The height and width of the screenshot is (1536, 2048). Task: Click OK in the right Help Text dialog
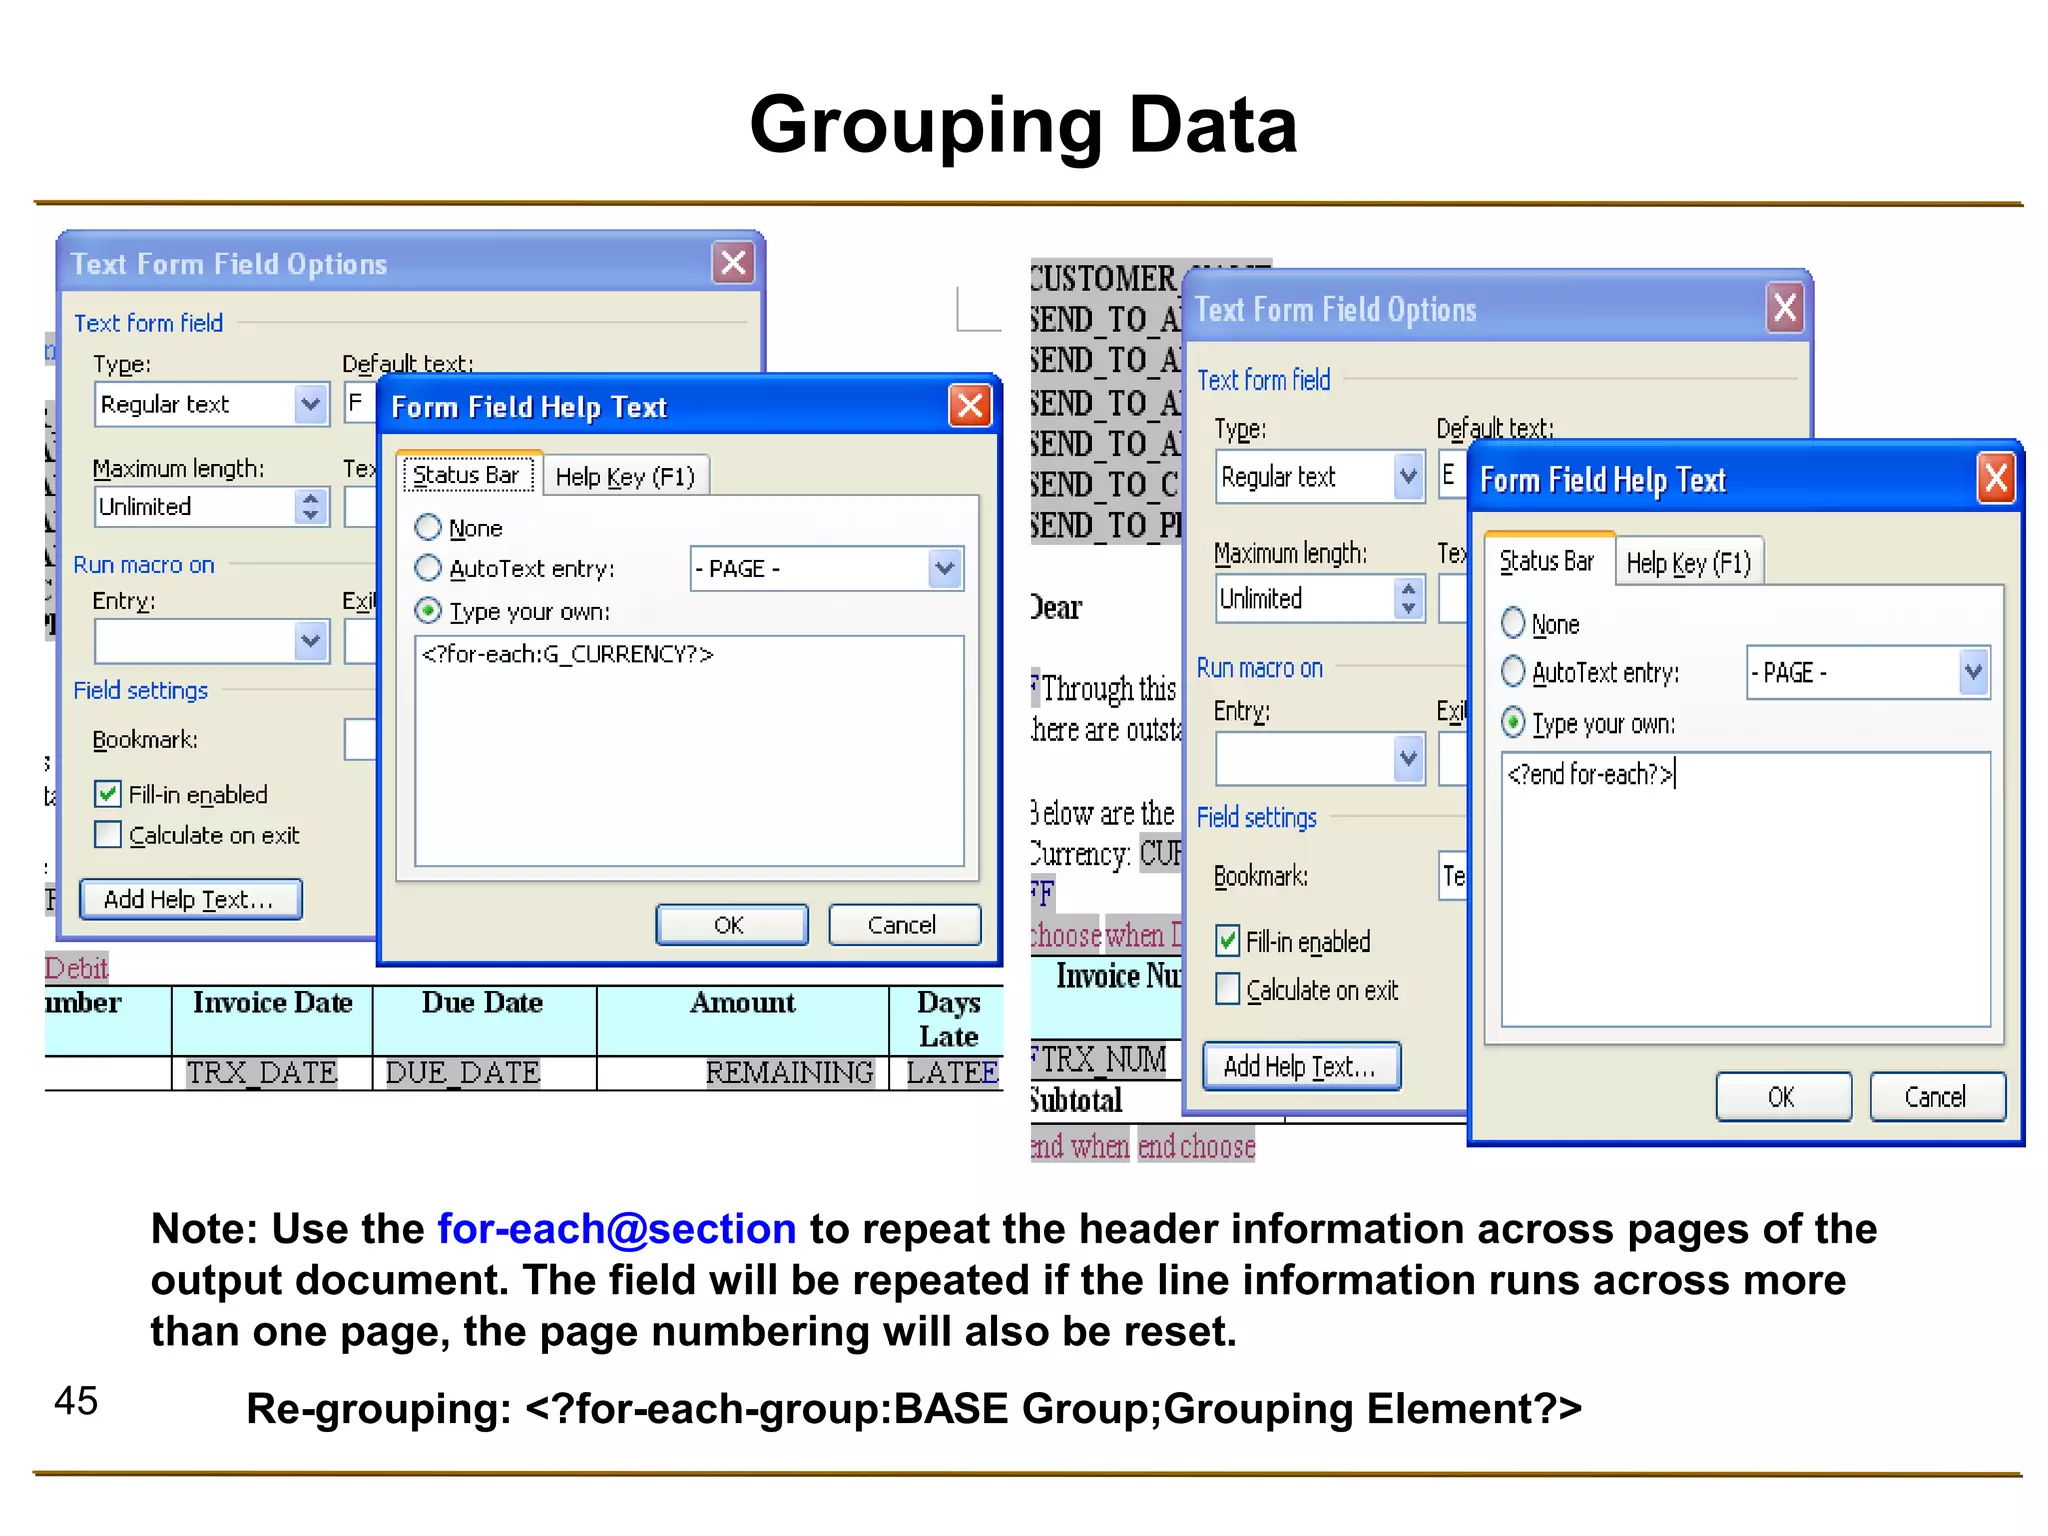[x=1782, y=1097]
